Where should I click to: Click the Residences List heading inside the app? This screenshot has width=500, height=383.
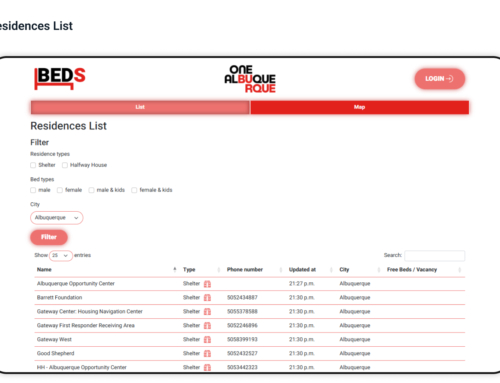click(x=68, y=126)
